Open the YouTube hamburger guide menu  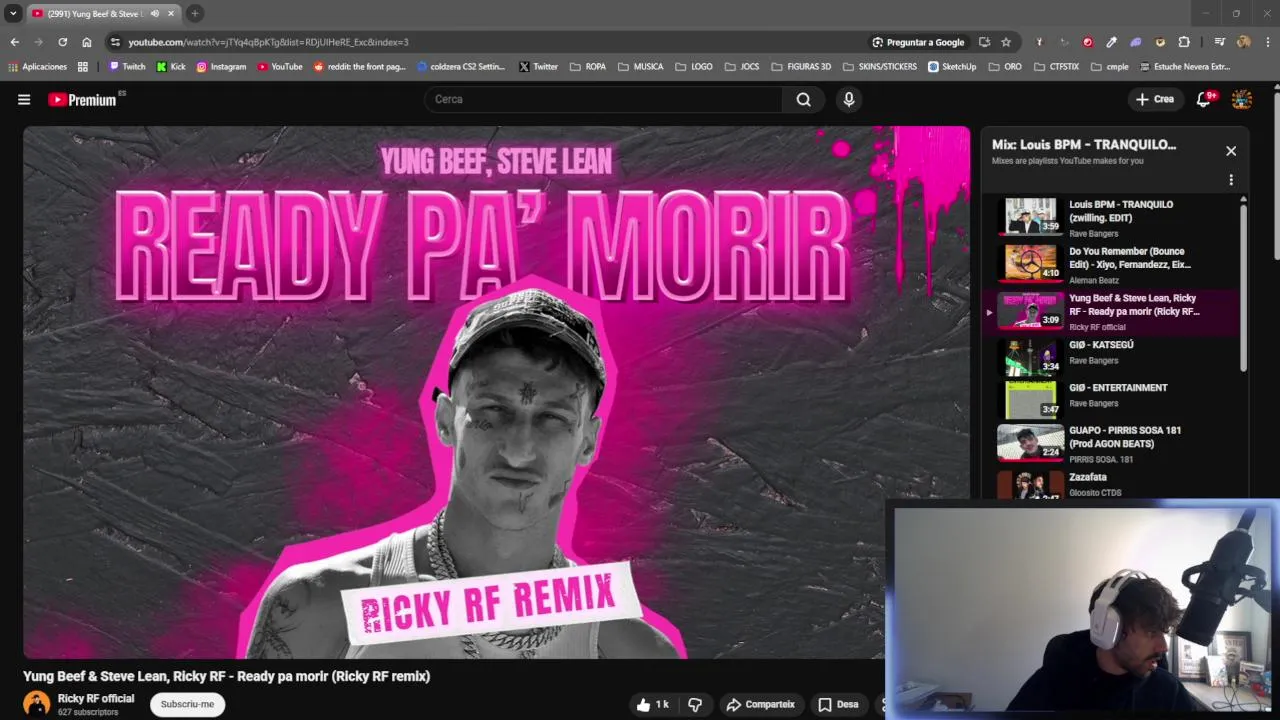click(24, 99)
